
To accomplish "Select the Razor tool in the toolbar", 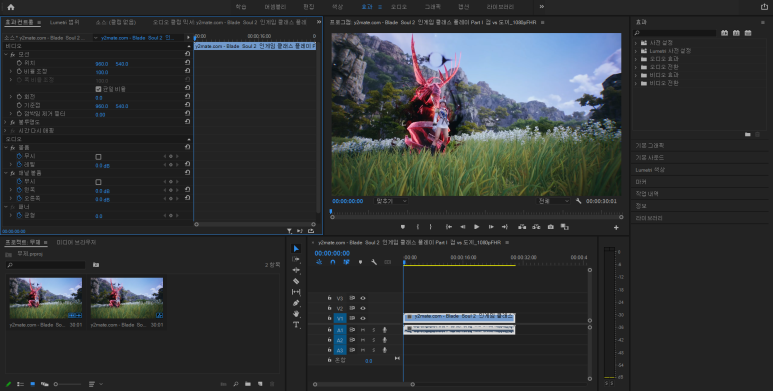I will [x=296, y=281].
